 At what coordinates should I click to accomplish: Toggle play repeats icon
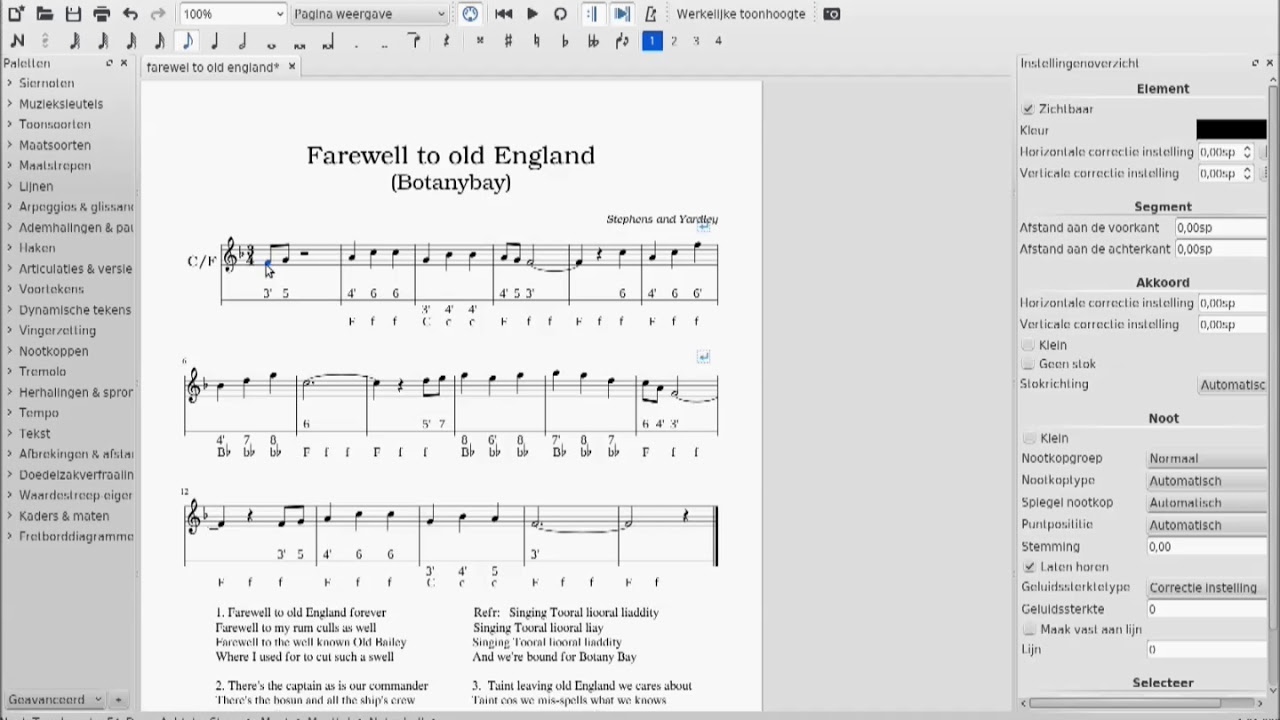[591, 14]
